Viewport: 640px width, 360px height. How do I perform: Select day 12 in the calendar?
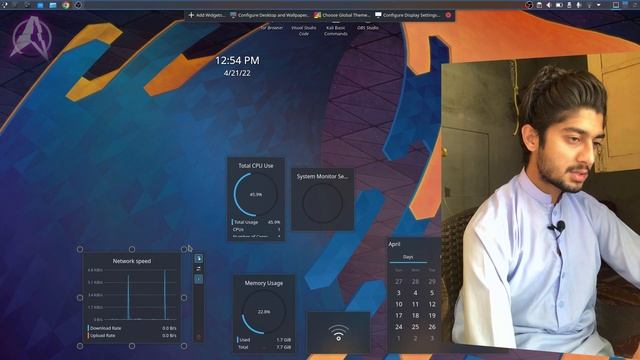432,304
